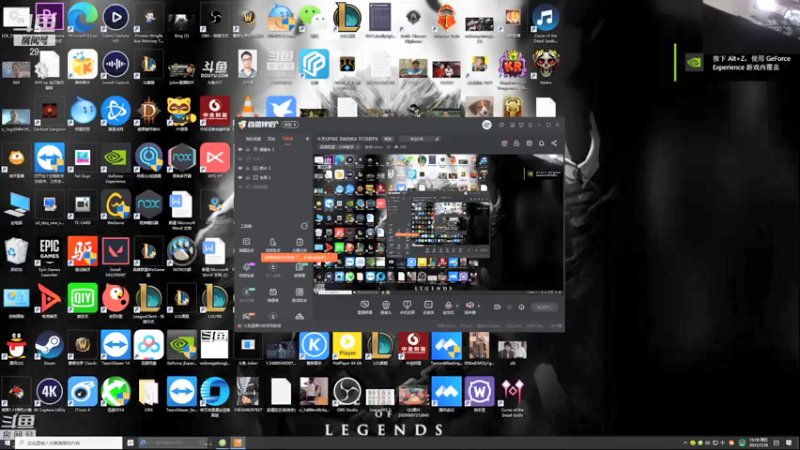
Task: Open toolbox settings circle icon
Action: 304,226
